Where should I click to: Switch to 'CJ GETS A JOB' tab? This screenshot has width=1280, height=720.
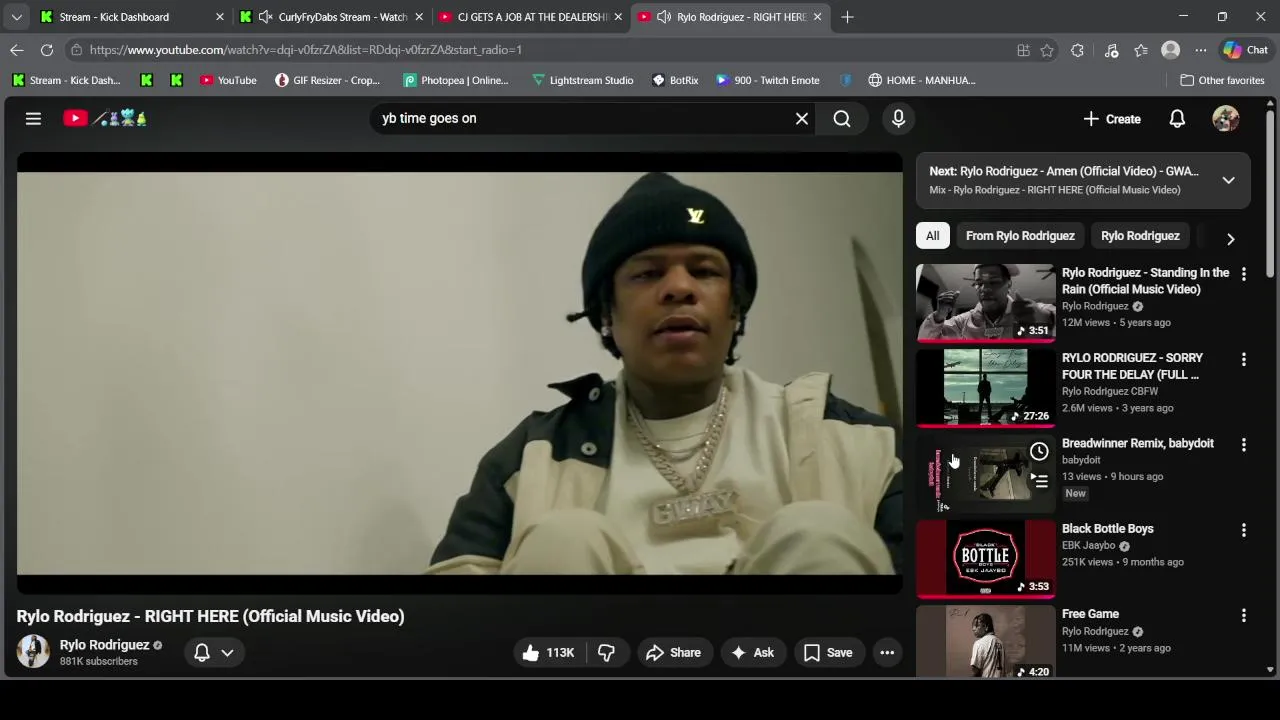pos(530,17)
